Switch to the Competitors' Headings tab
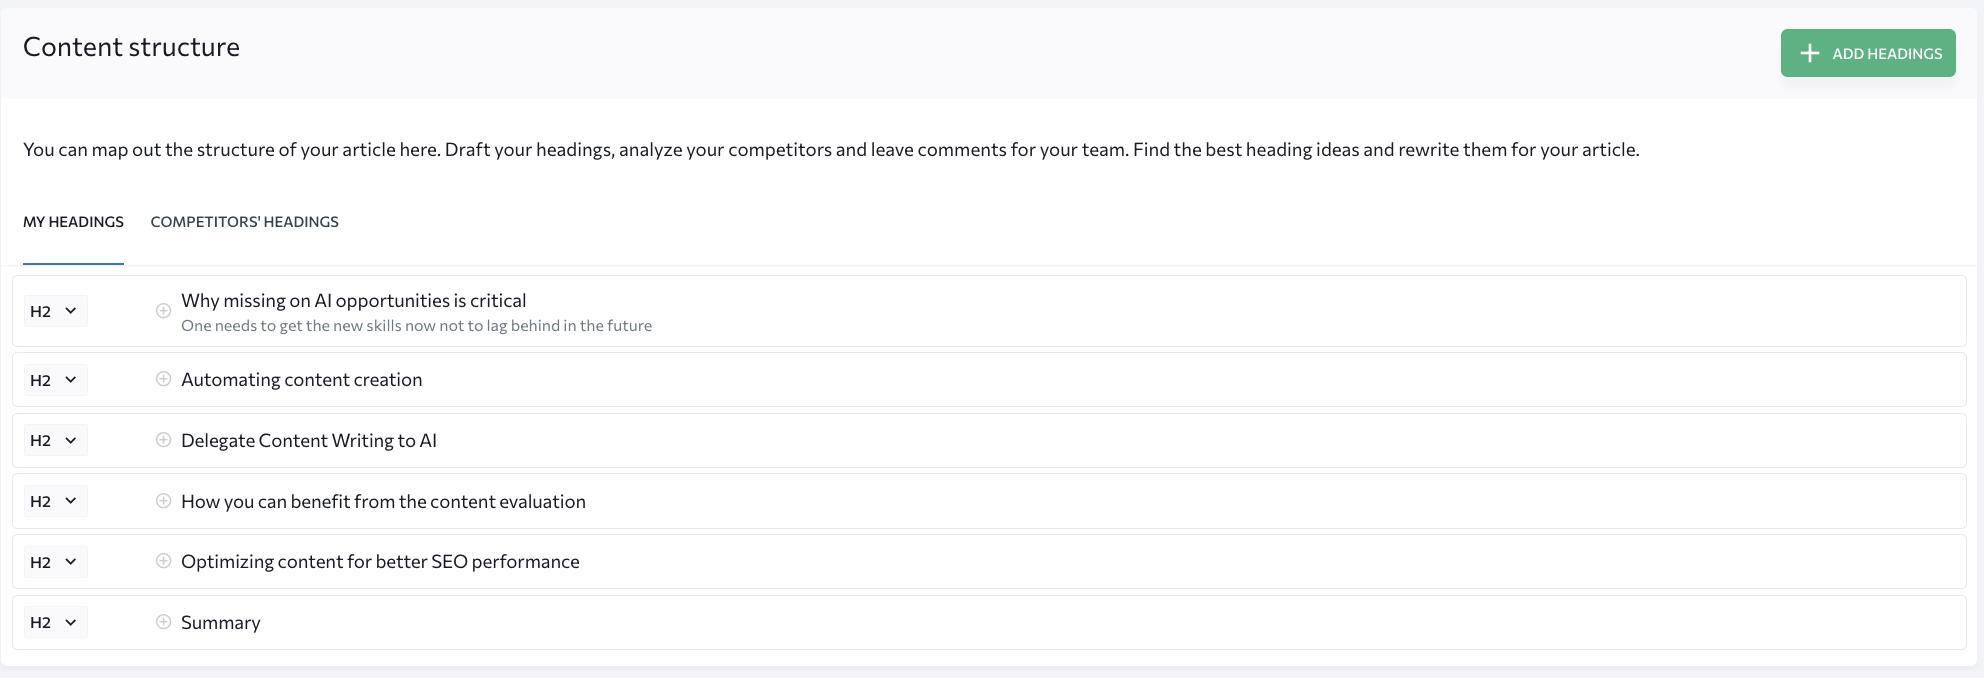Screen dimensions: 1984x678 click(x=244, y=222)
